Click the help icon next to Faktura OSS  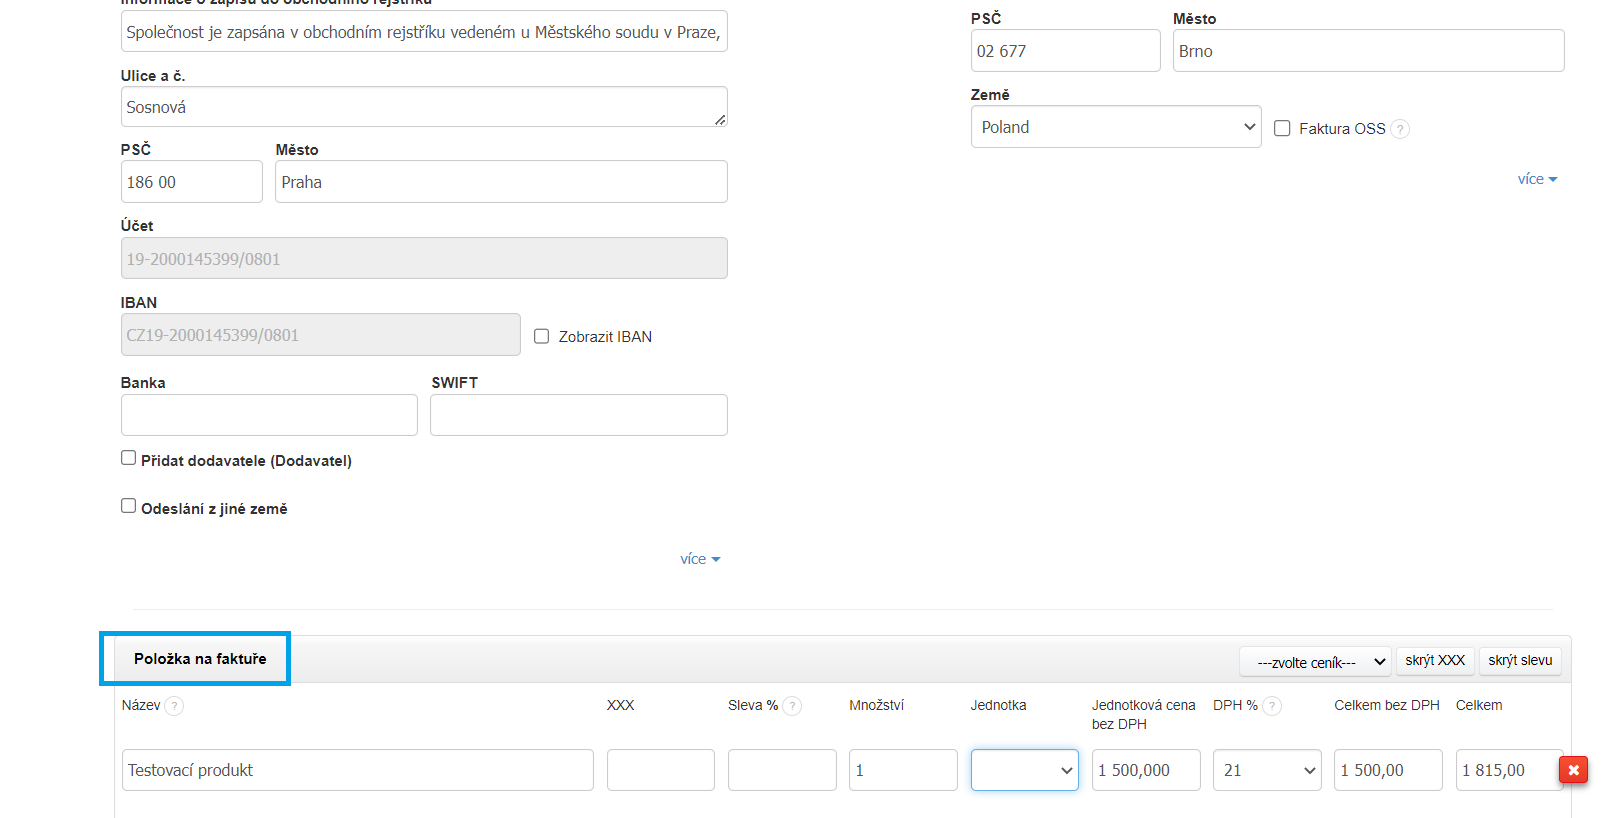1400,129
